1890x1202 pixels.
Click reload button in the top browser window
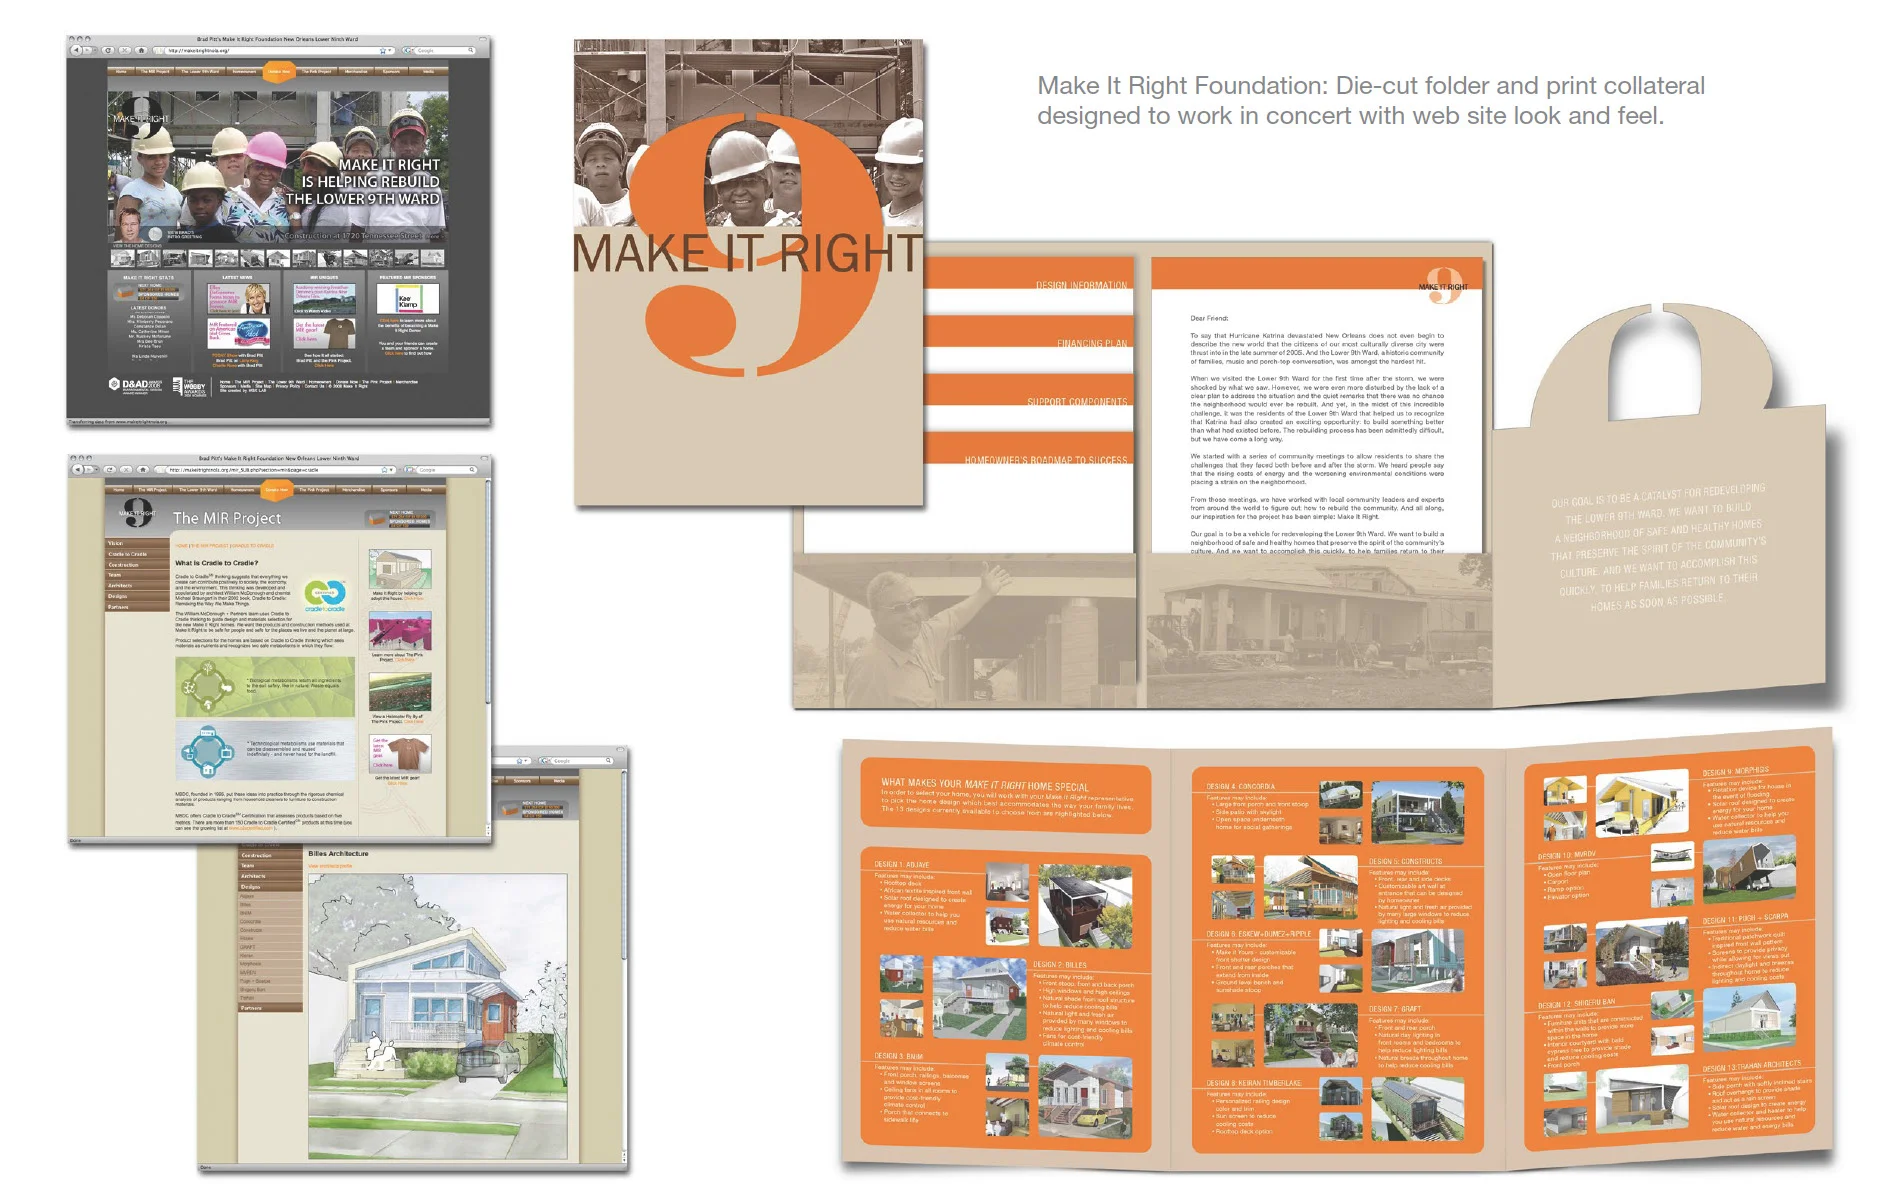[x=108, y=50]
